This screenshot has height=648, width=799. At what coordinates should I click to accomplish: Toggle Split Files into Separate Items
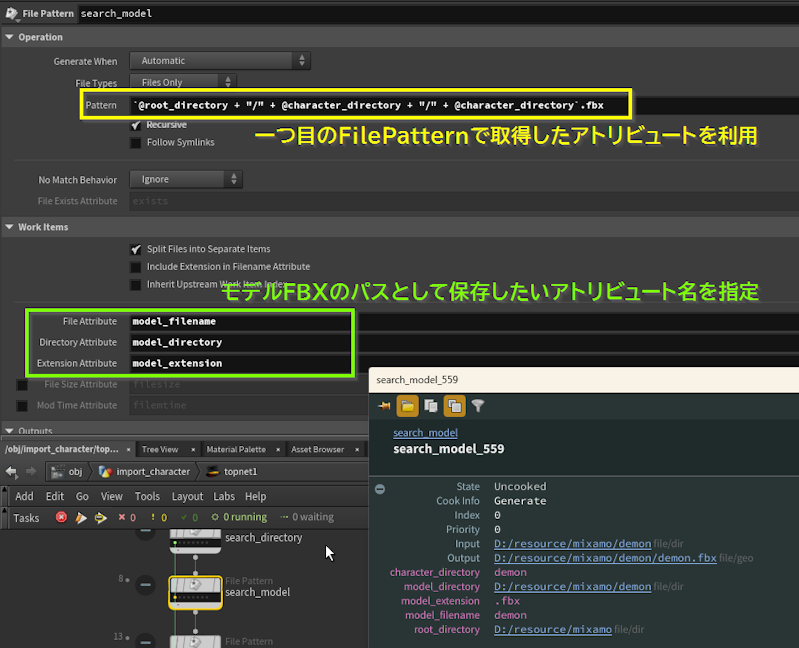pos(136,249)
